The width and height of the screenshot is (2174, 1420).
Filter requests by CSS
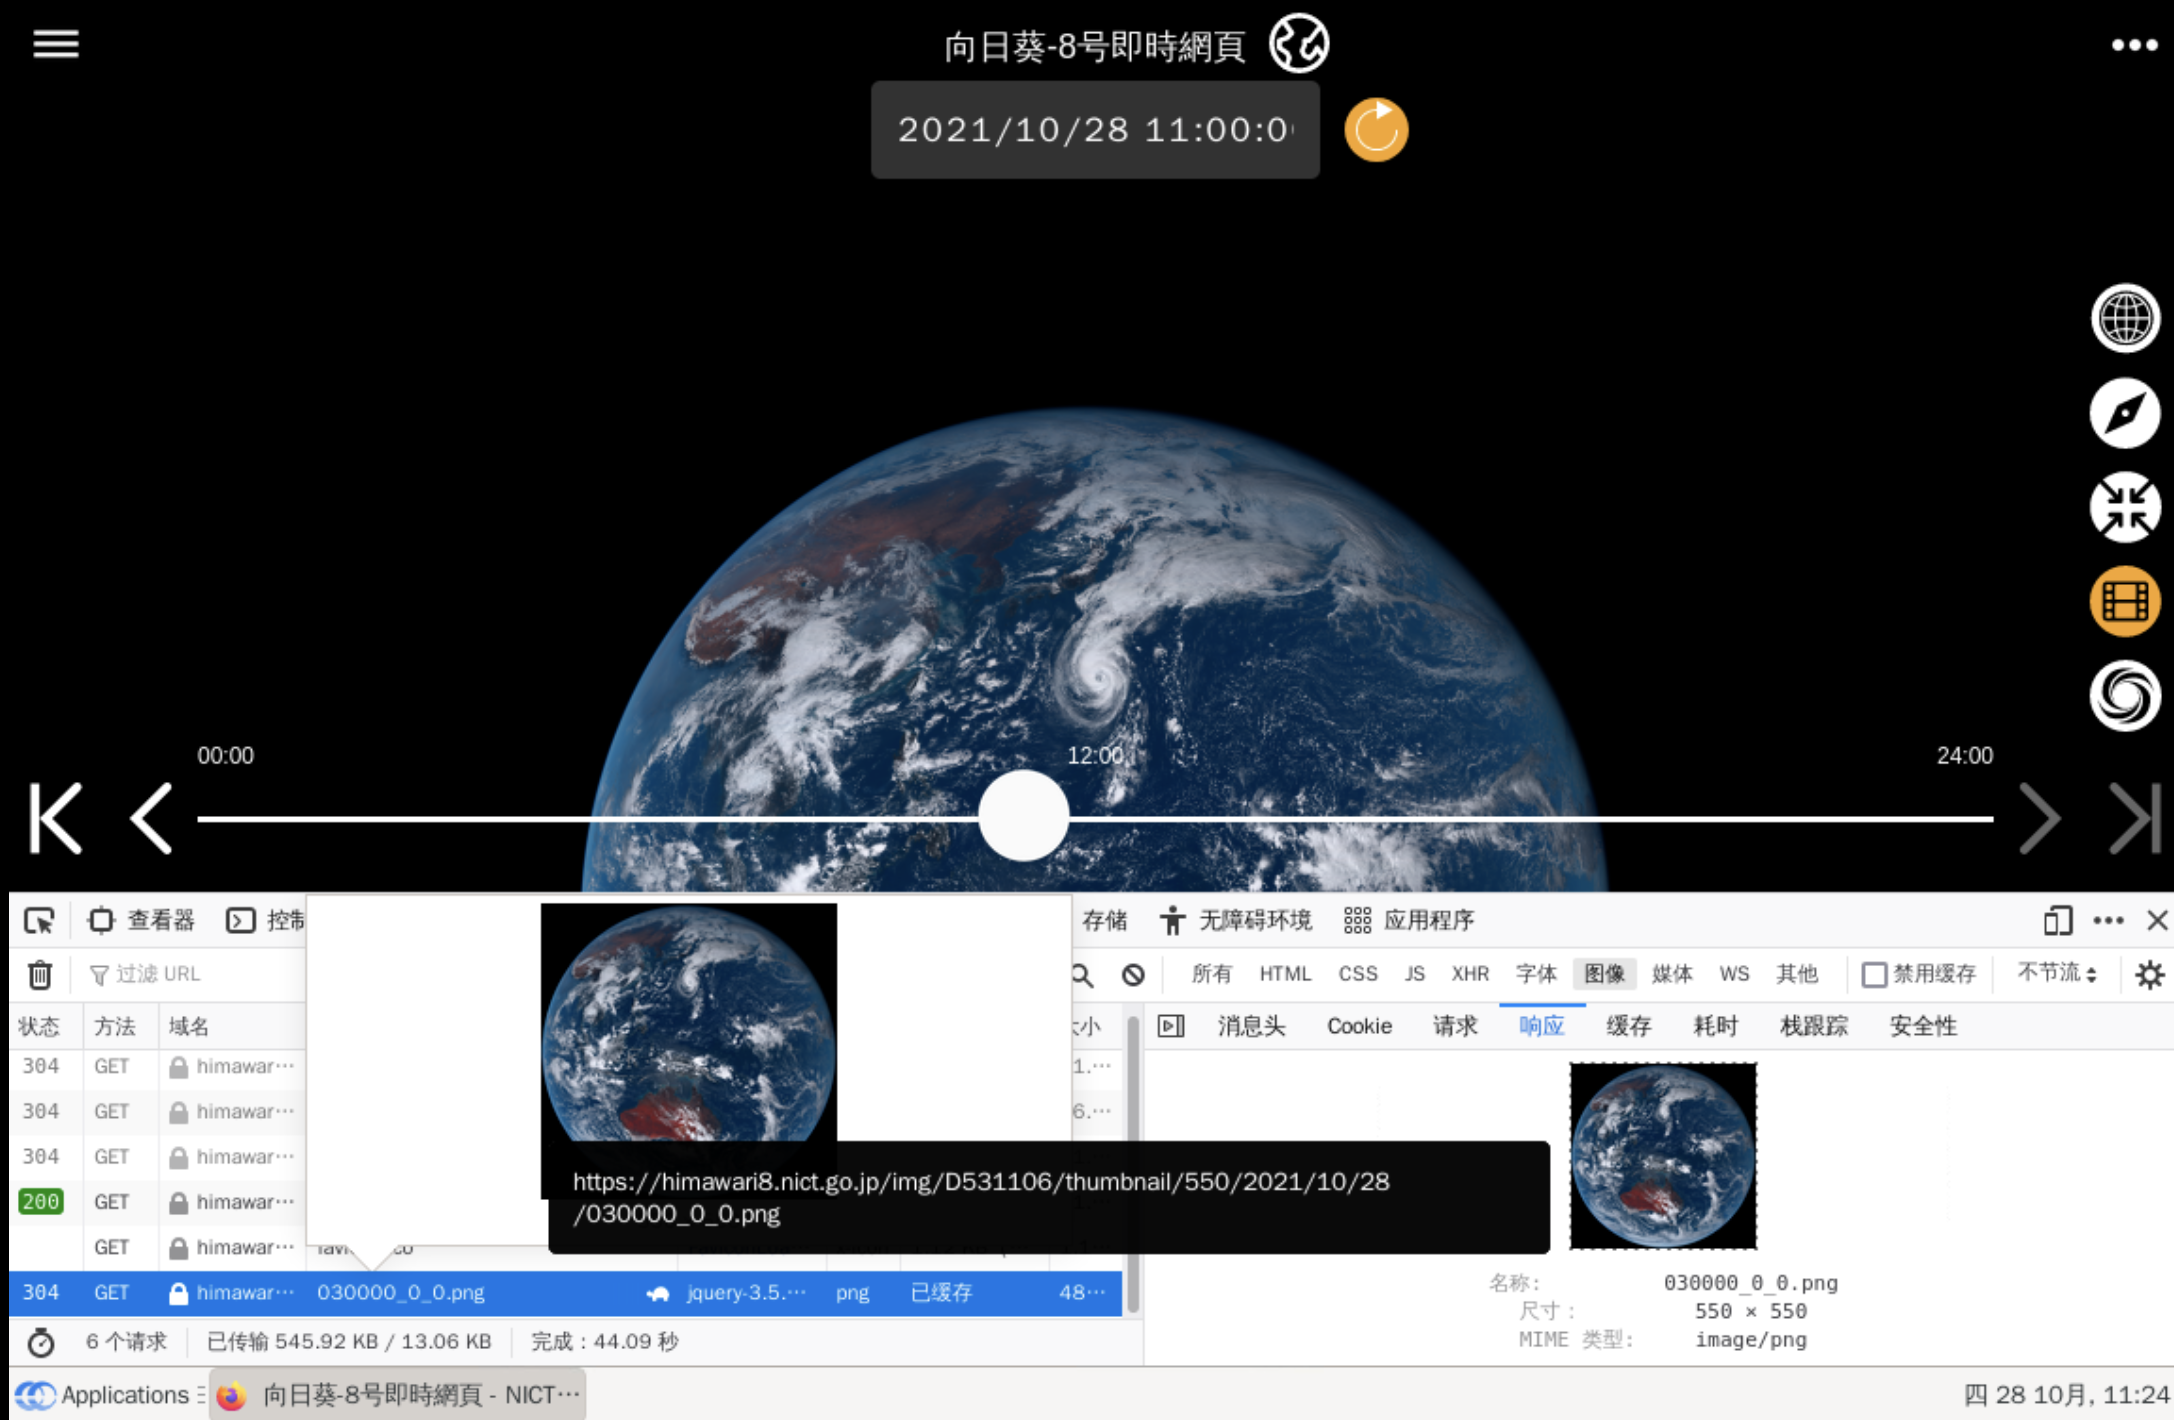point(1358,974)
